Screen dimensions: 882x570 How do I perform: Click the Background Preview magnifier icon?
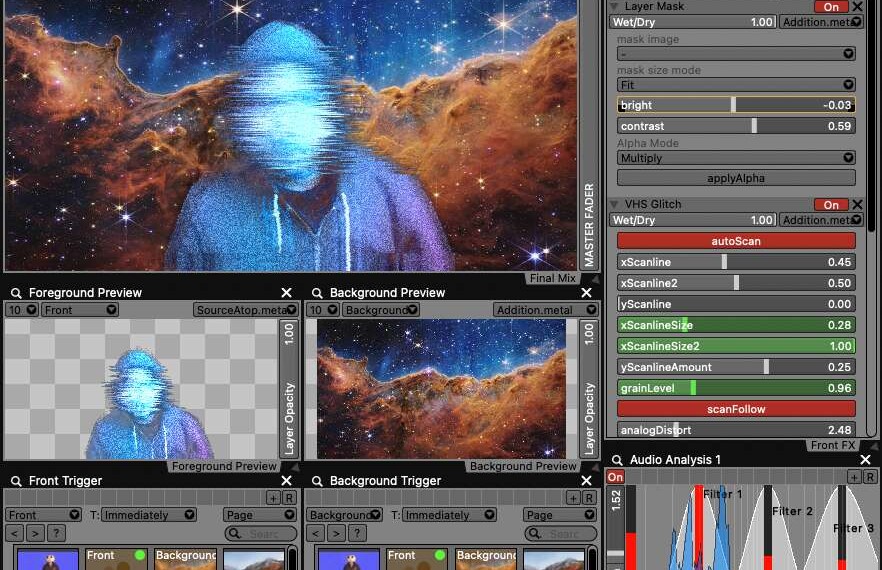317,293
